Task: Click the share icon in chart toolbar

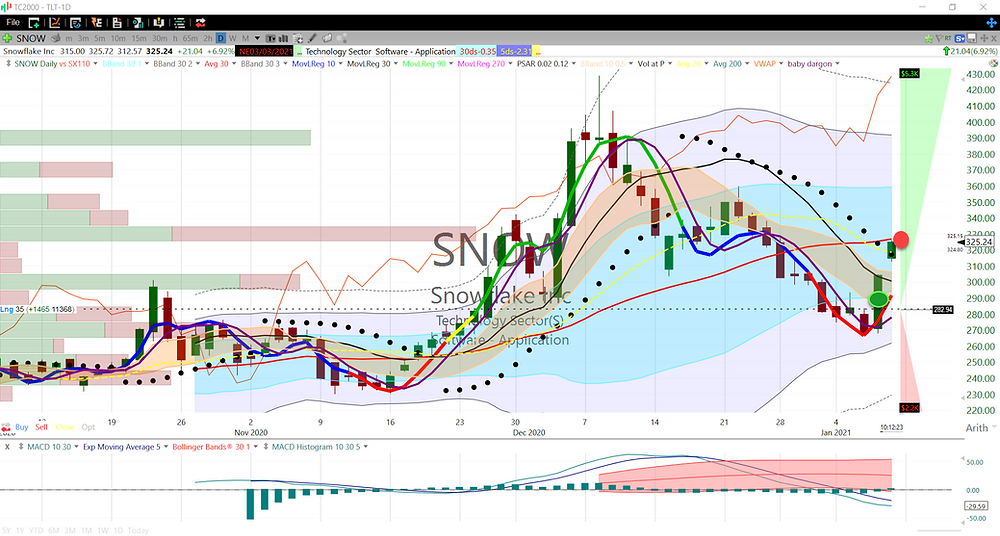Action: pos(342,38)
